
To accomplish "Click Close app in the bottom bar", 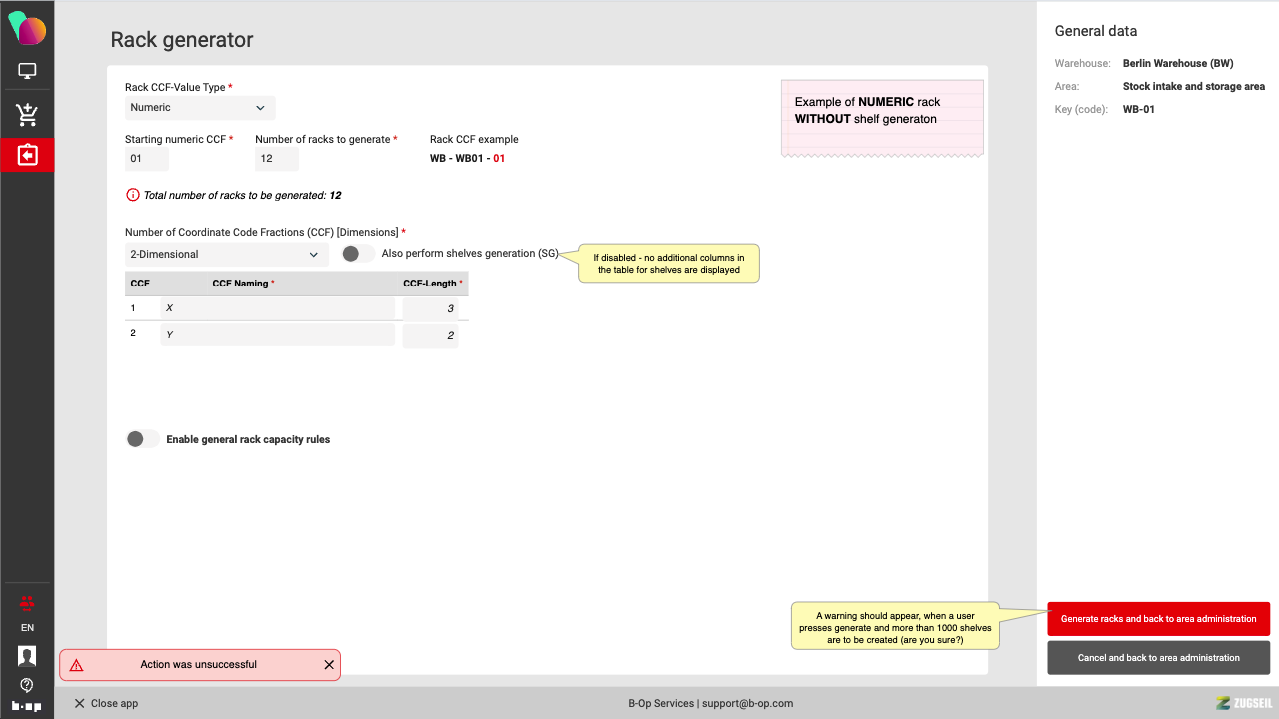I will [x=106, y=703].
